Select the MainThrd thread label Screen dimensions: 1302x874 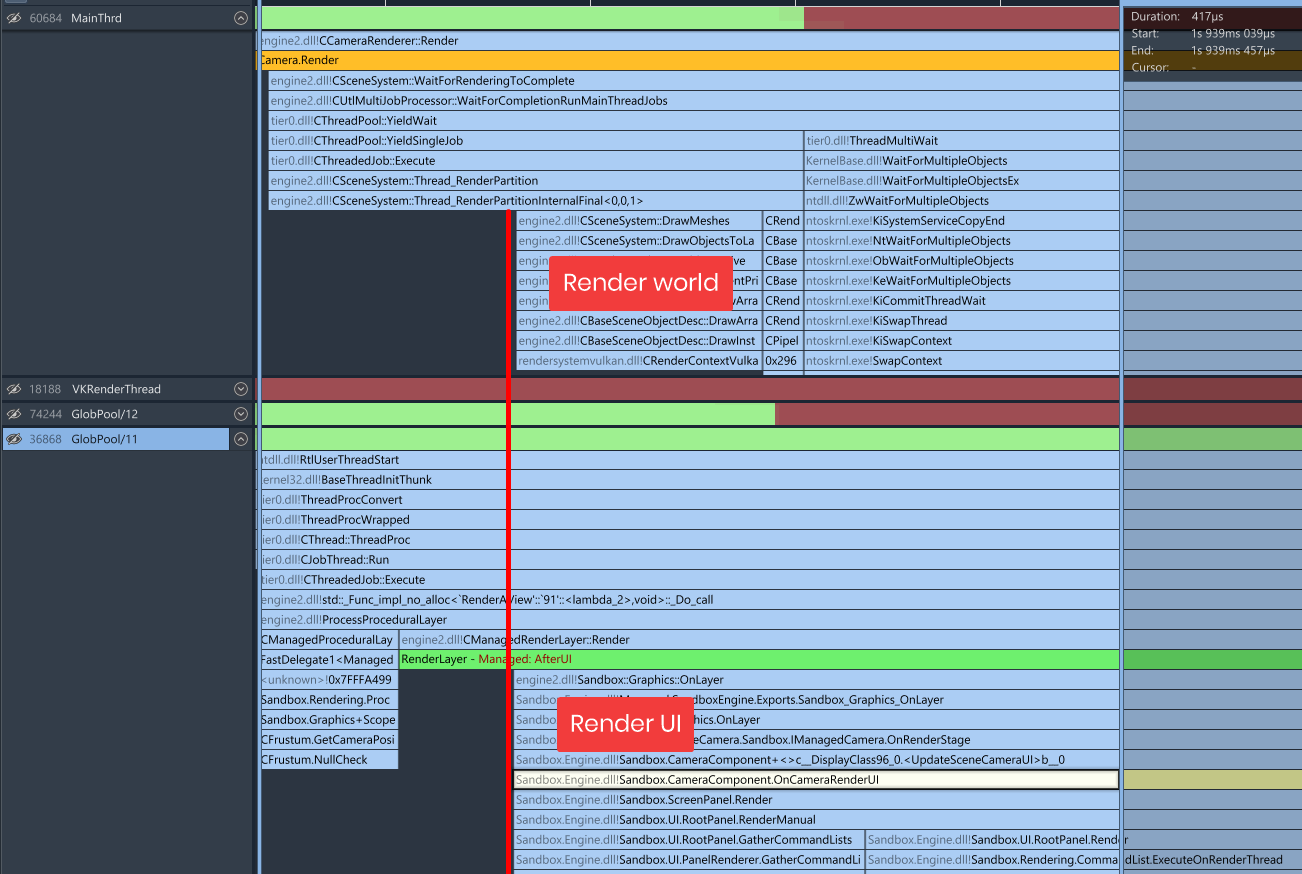96,18
